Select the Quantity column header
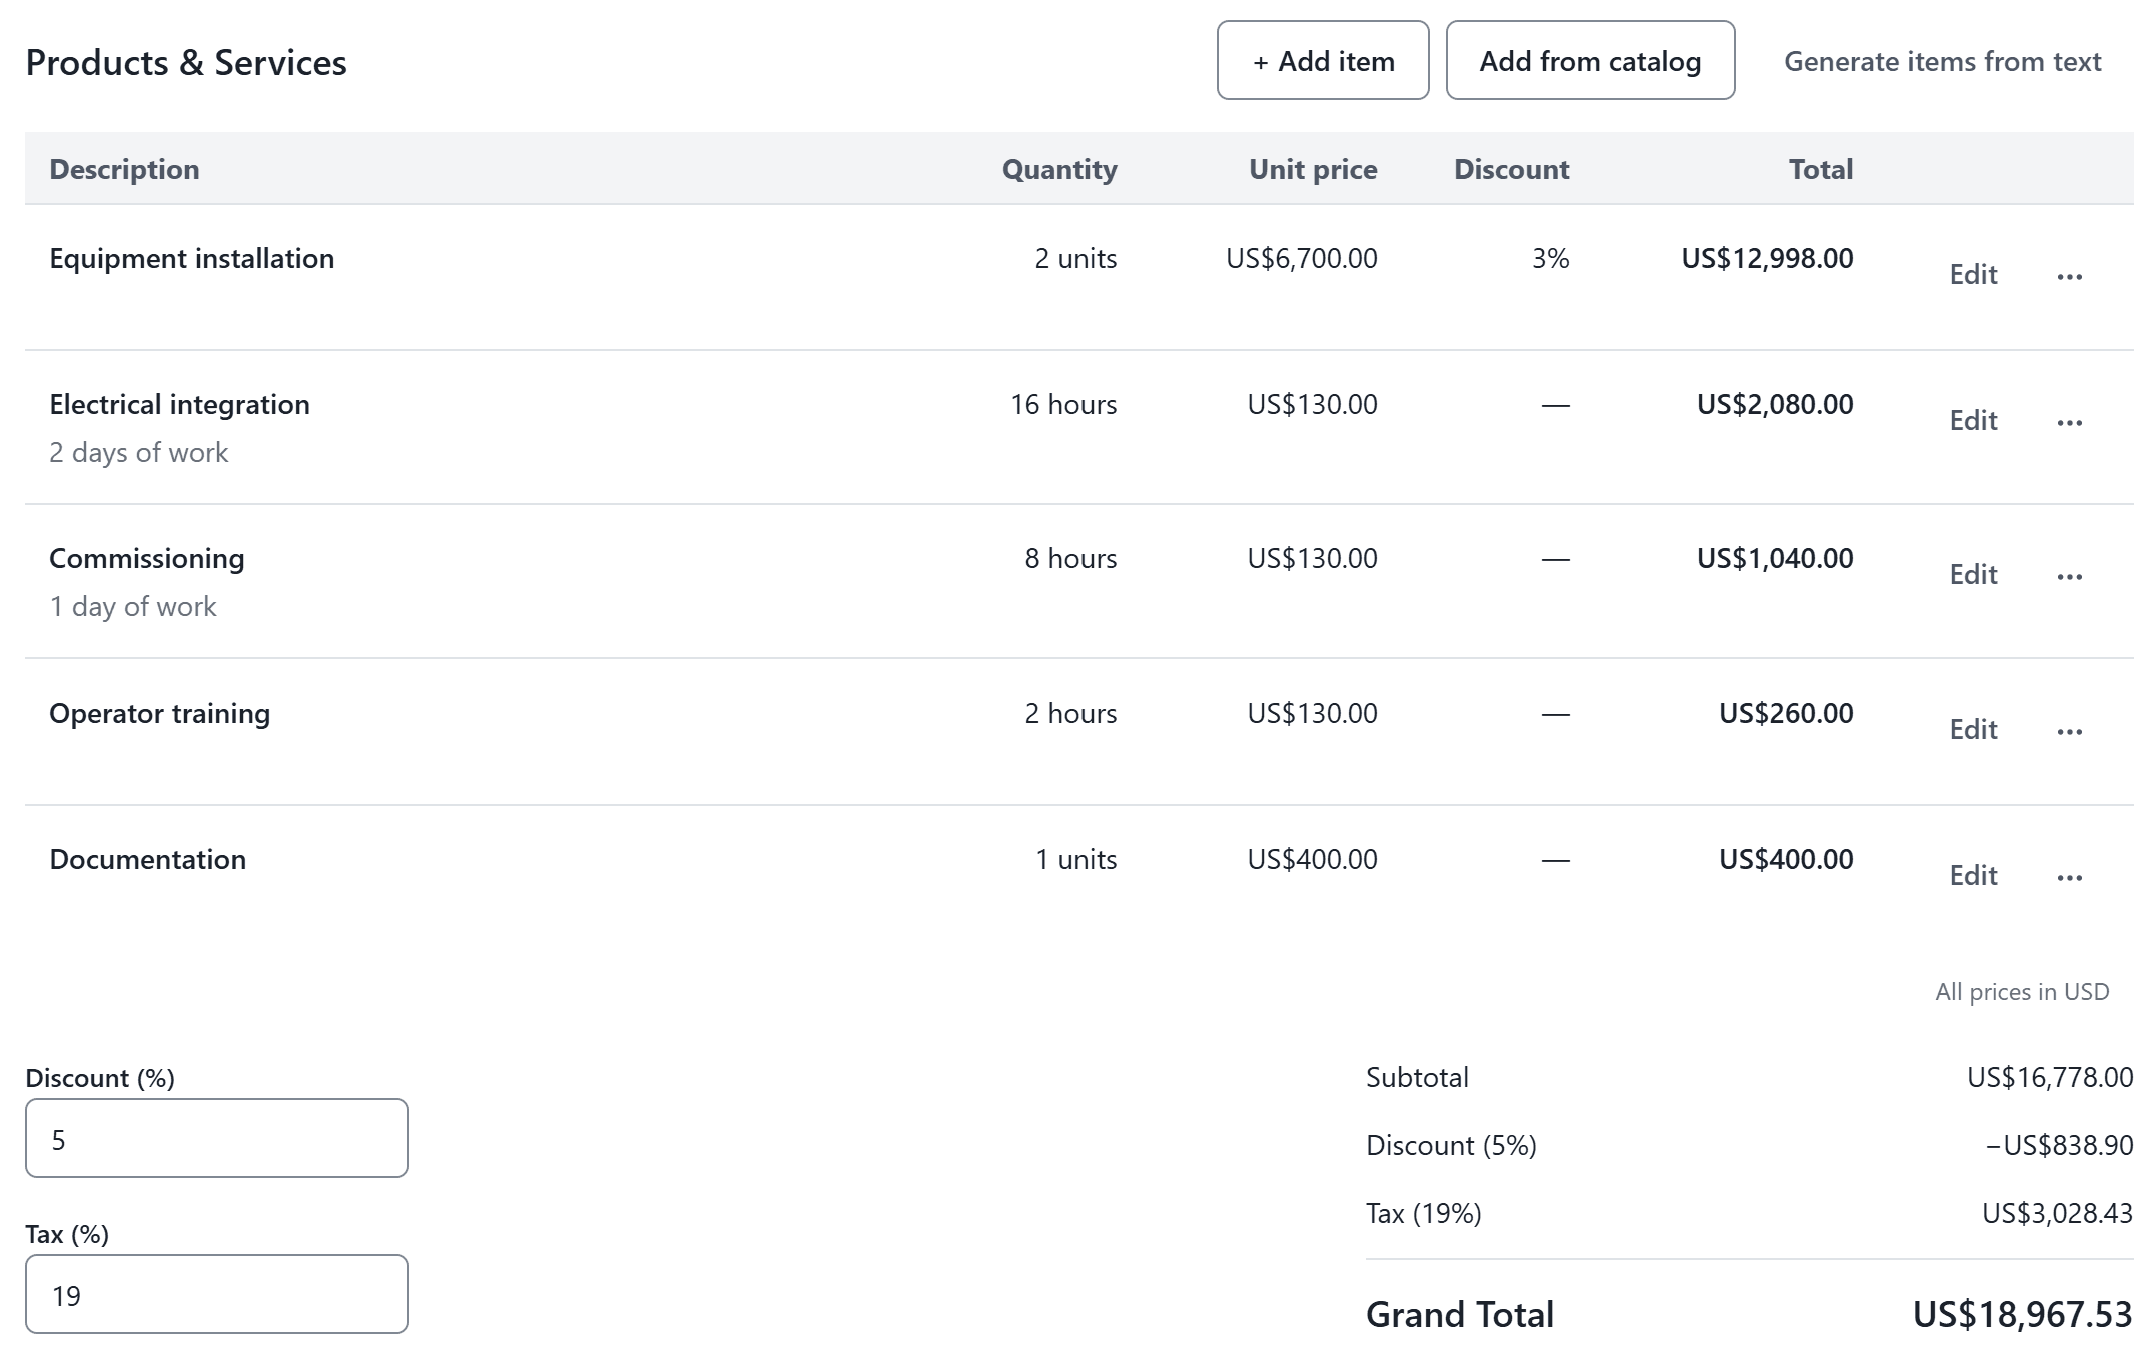 1059,170
